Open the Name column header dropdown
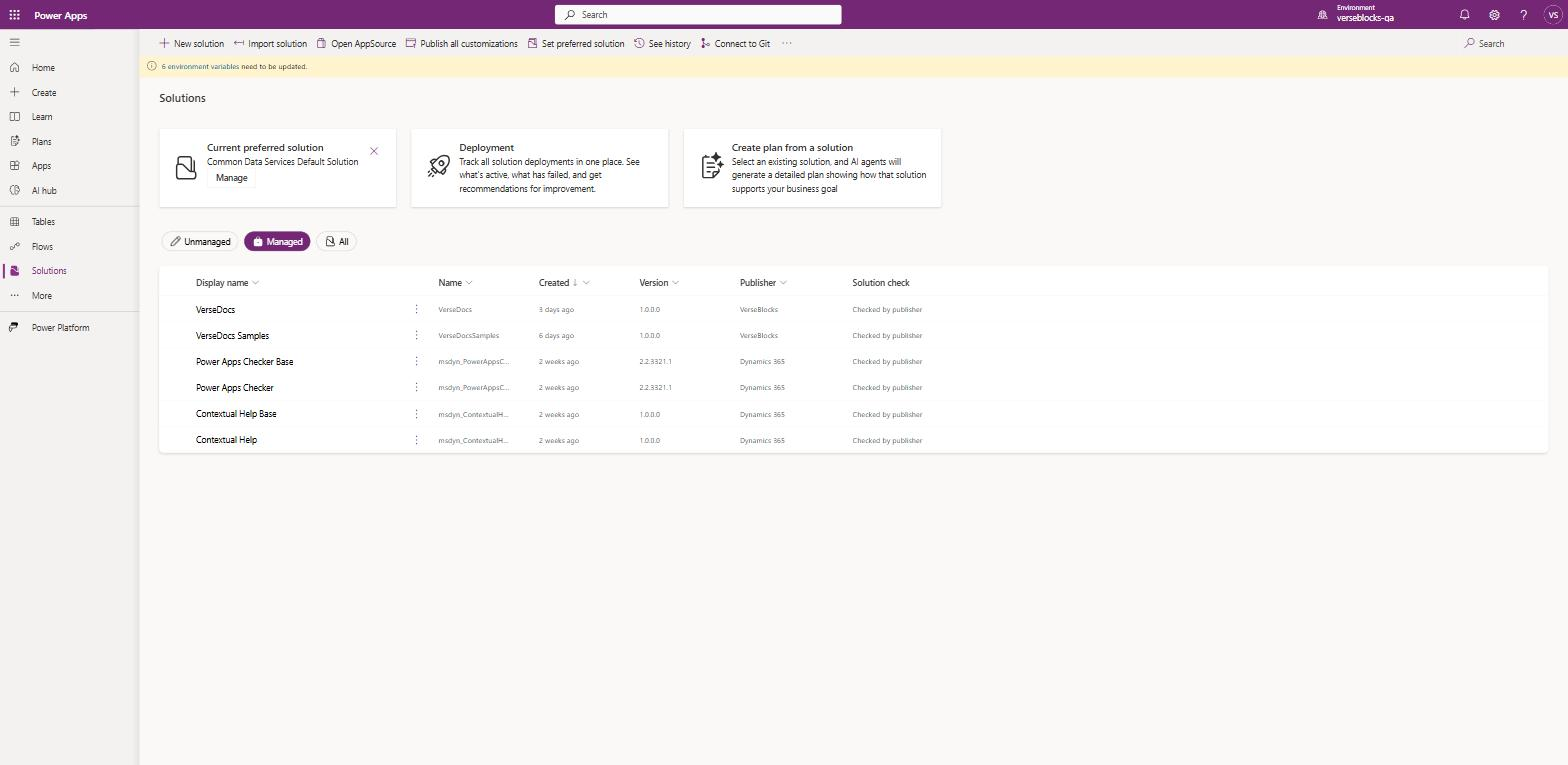 tap(455, 283)
